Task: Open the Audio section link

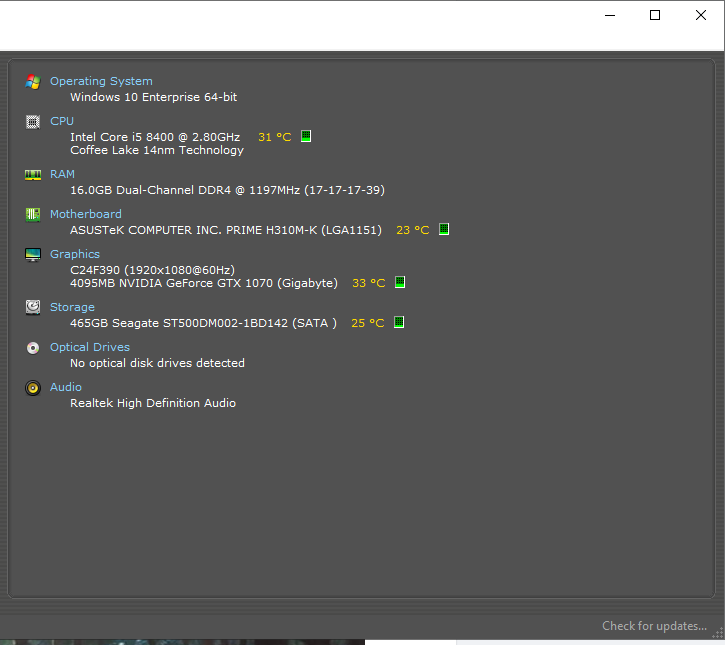Action: click(66, 387)
